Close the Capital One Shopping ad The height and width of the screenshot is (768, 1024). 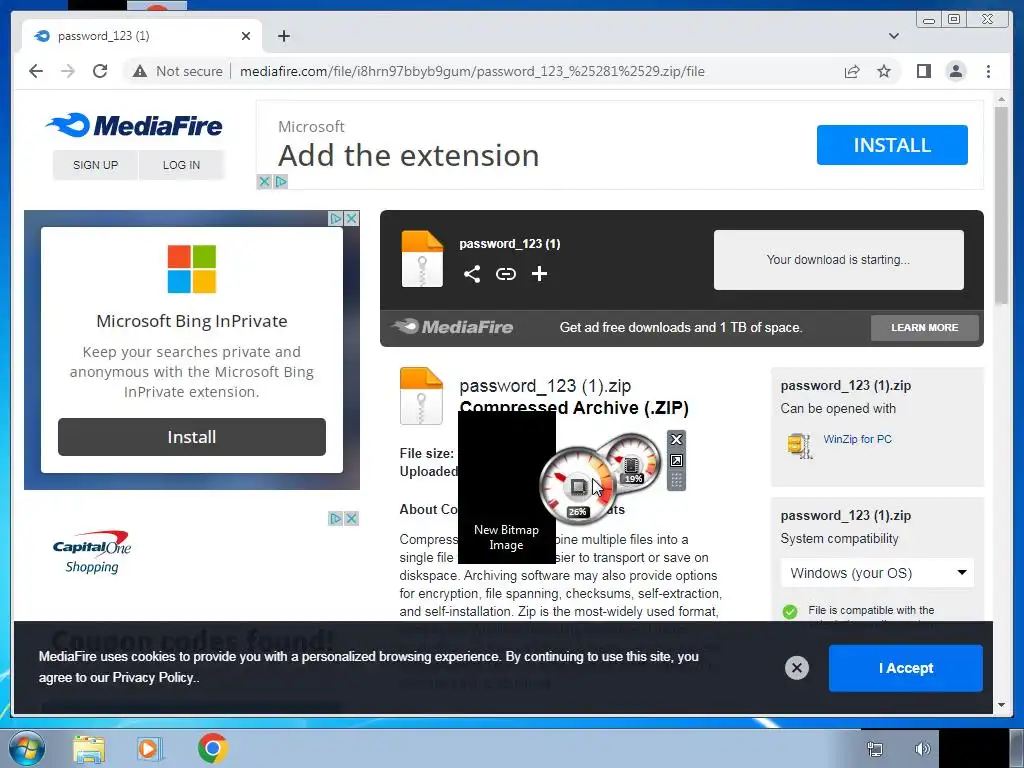coord(351,519)
